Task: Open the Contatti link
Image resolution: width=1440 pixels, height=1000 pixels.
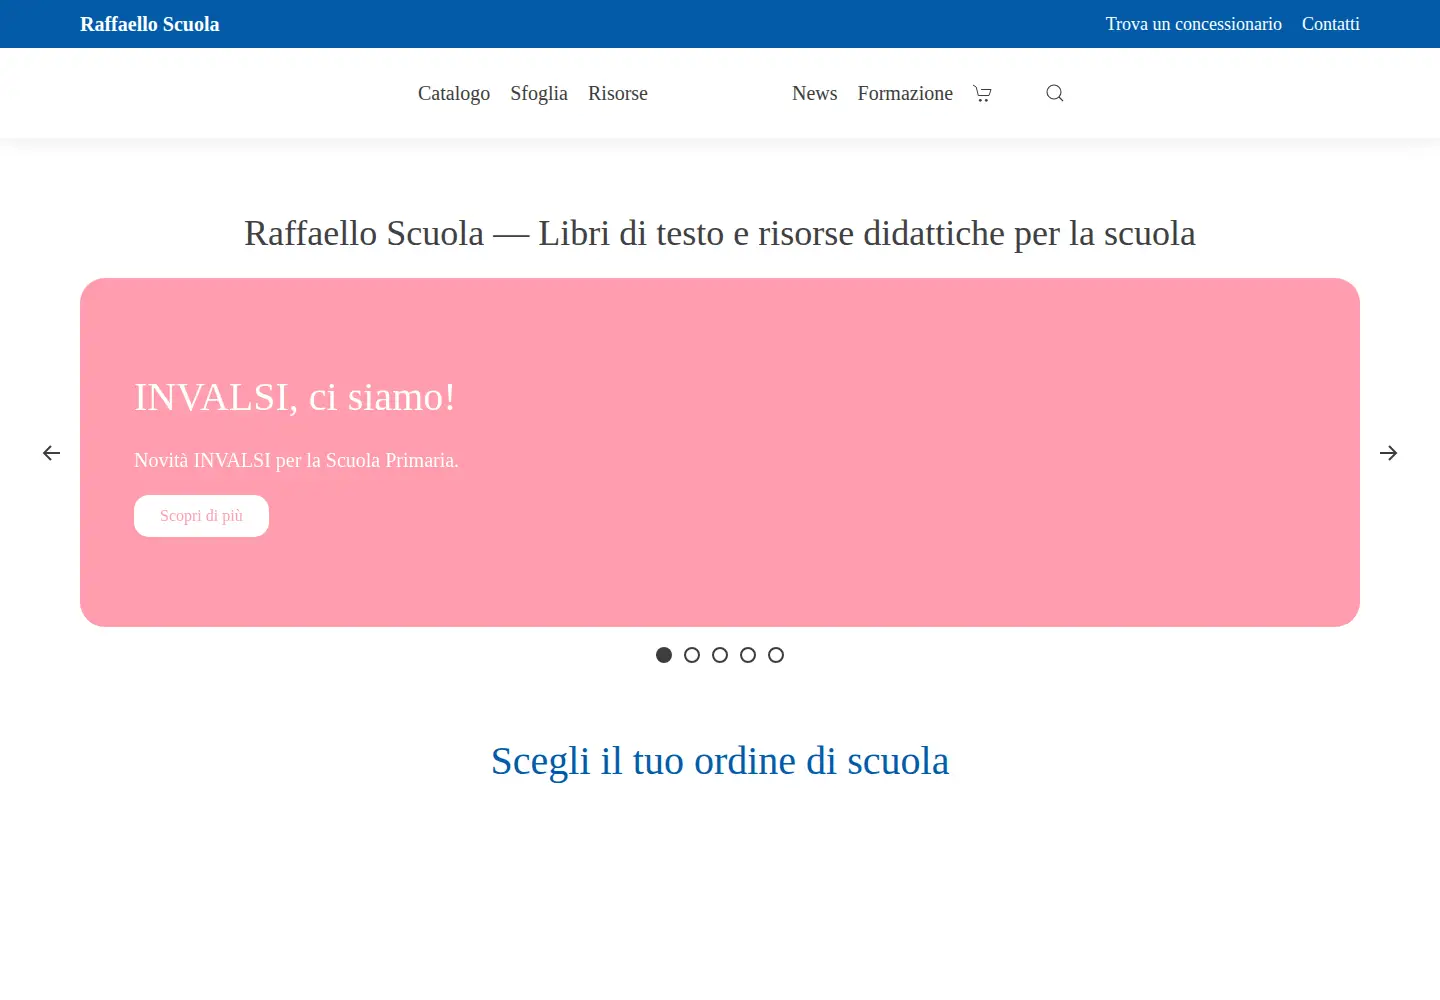Action: tap(1331, 24)
